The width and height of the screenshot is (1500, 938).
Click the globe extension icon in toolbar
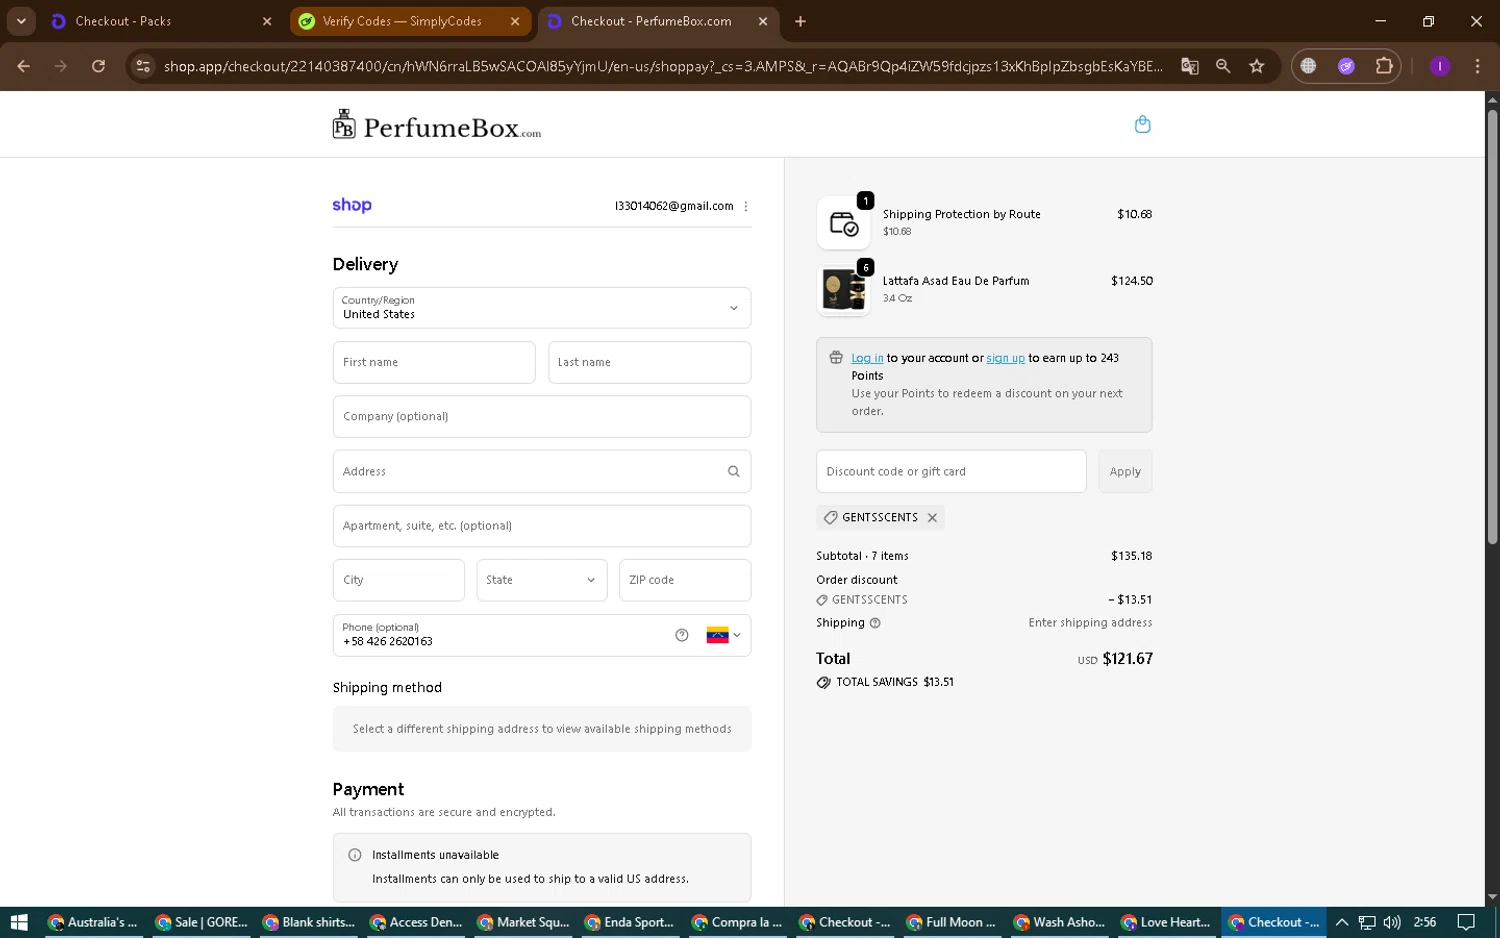[1308, 66]
